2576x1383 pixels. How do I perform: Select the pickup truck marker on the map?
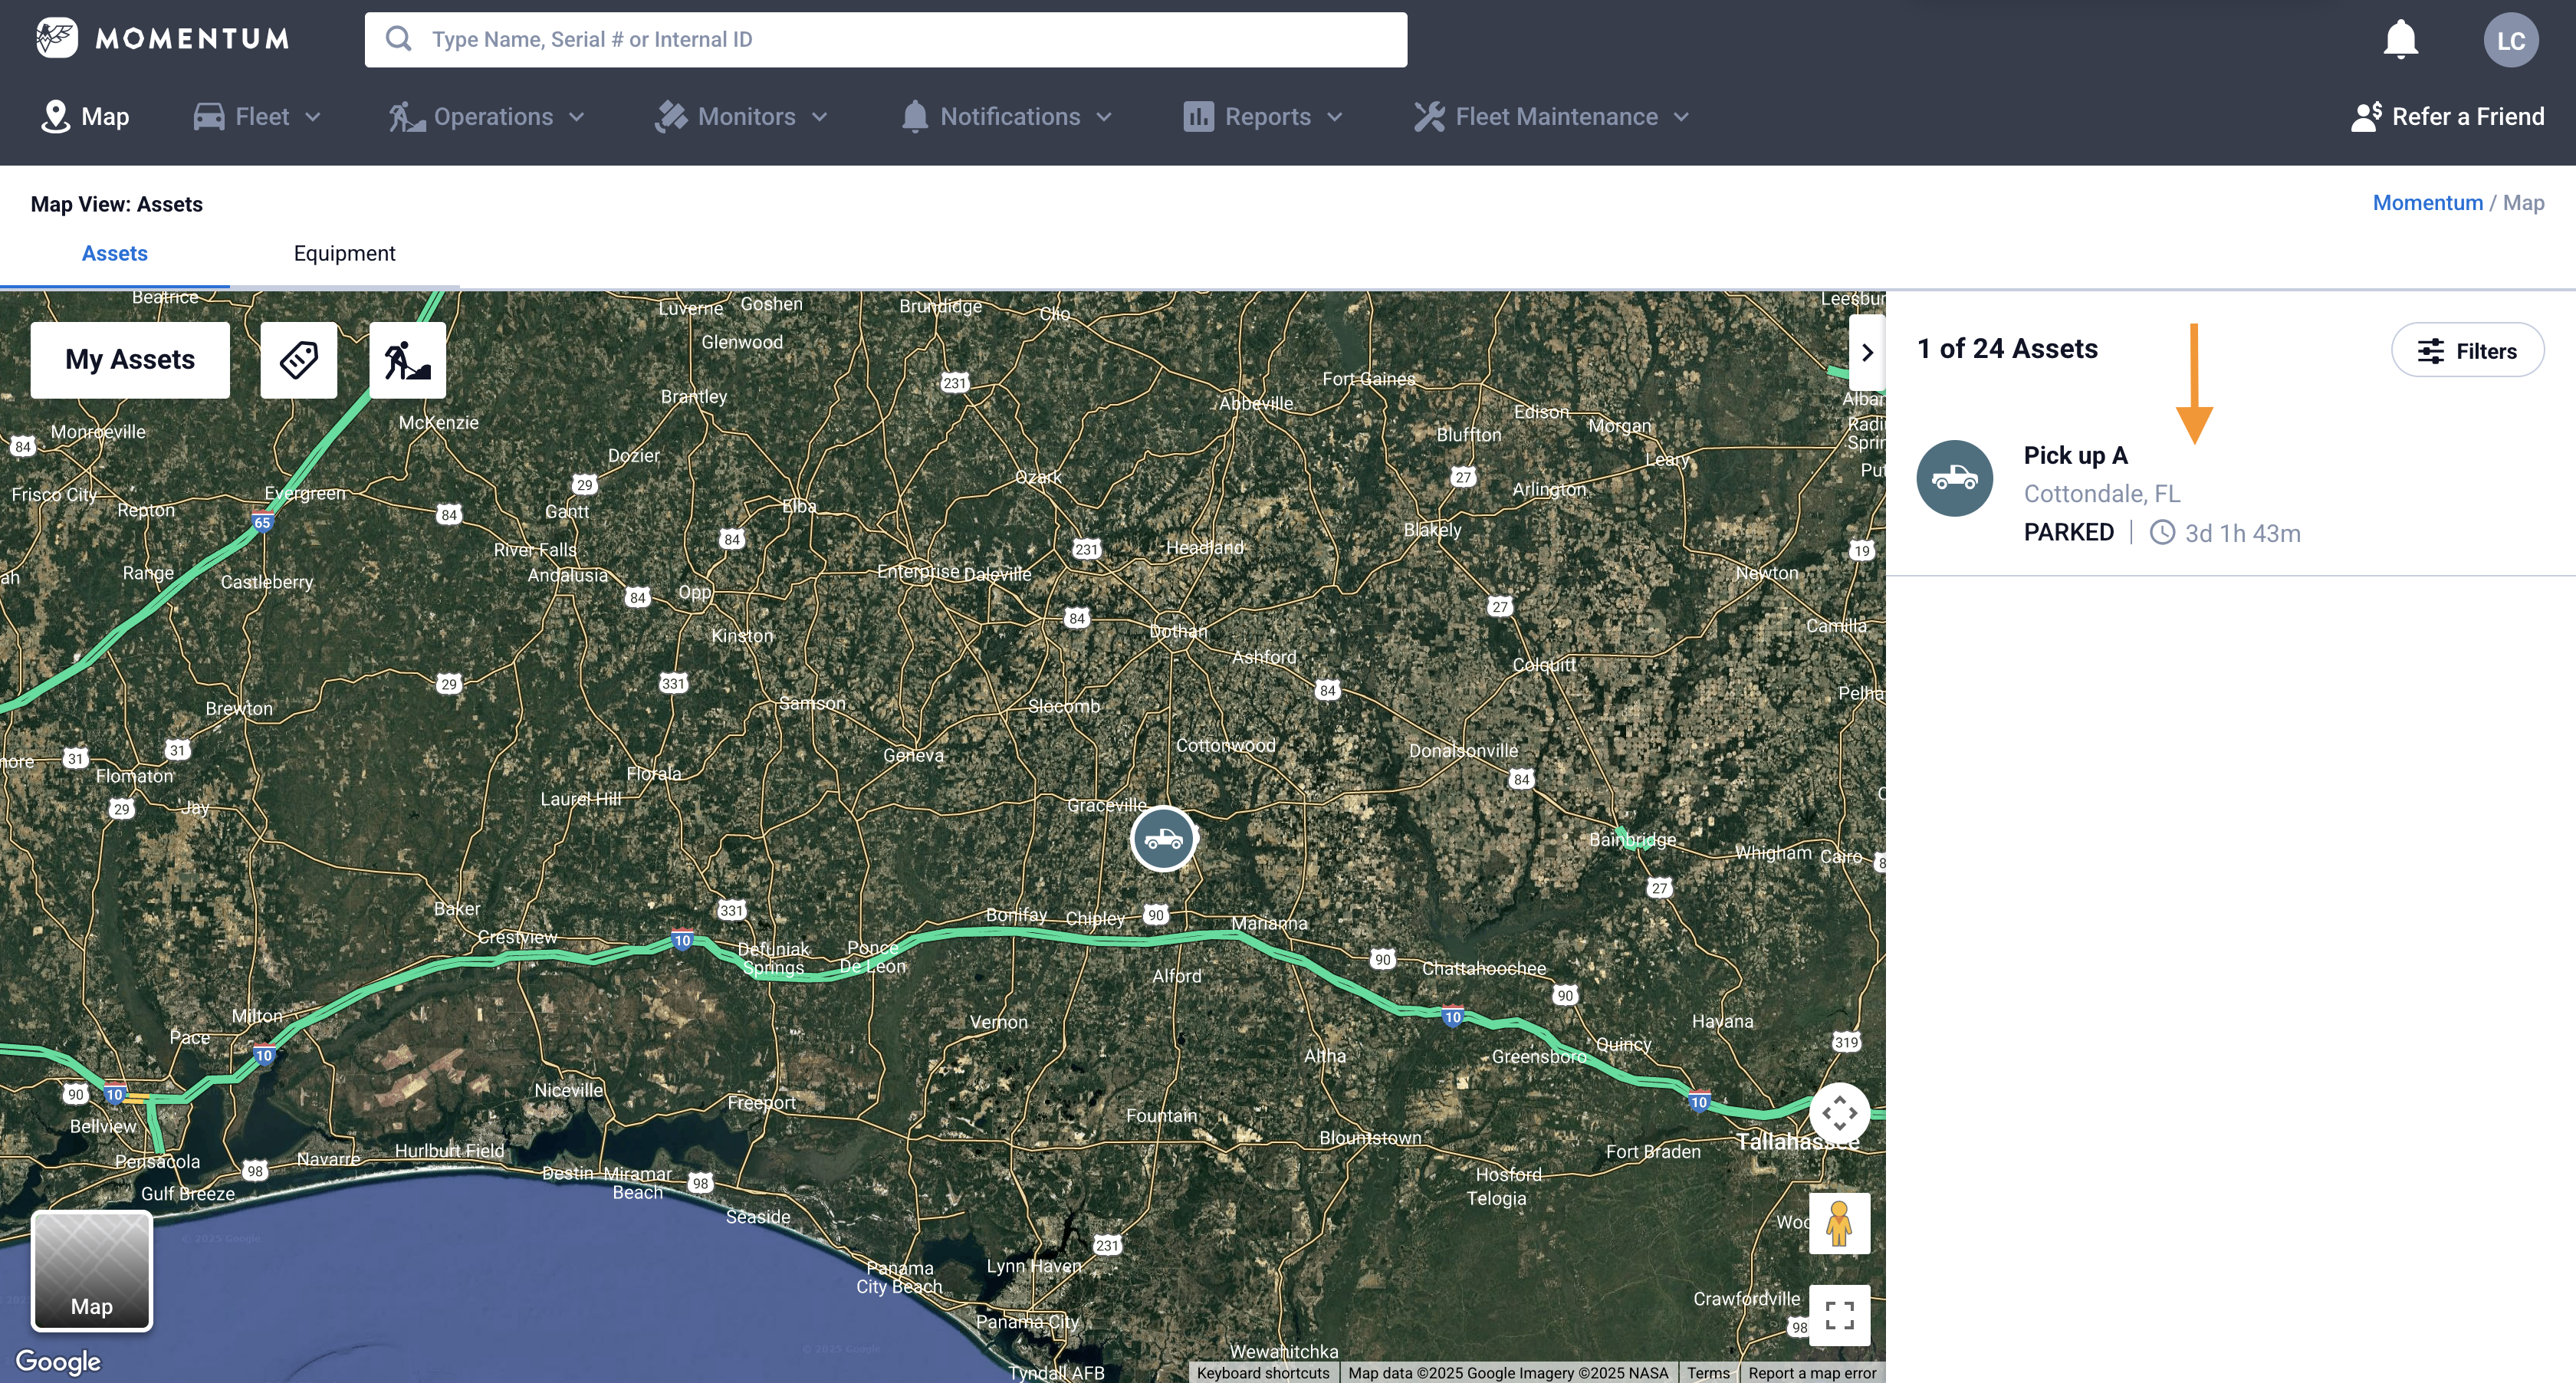[x=1163, y=838]
